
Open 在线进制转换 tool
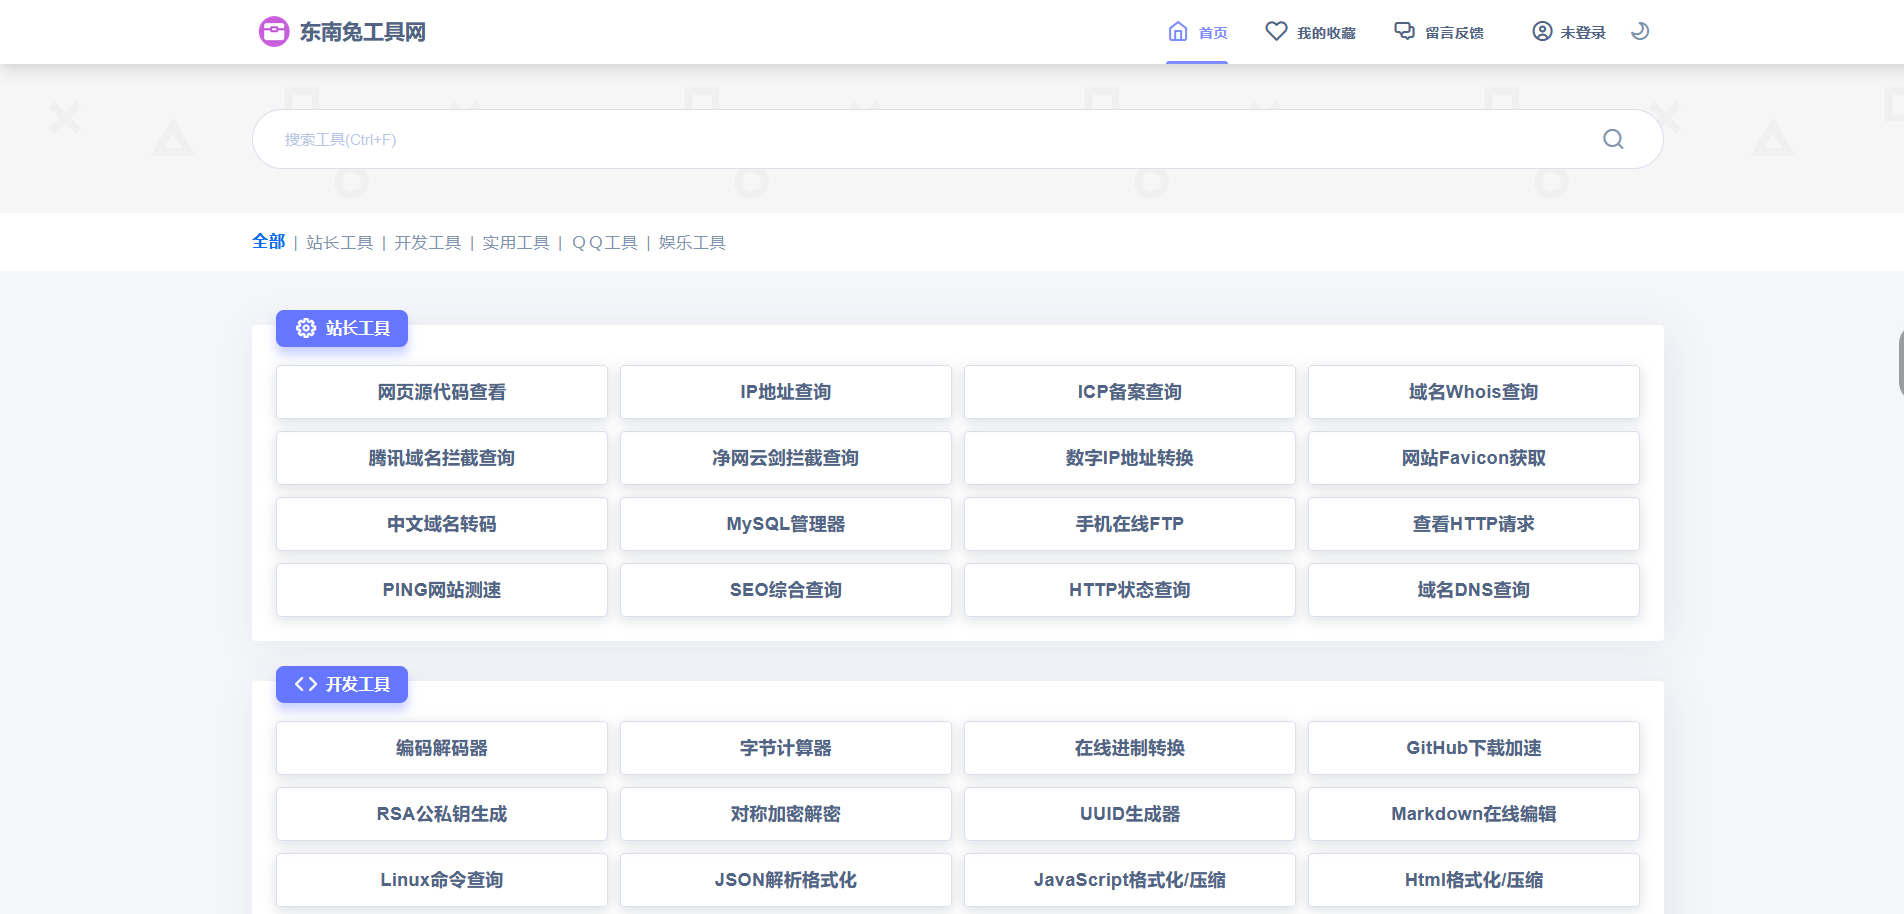coord(1130,748)
